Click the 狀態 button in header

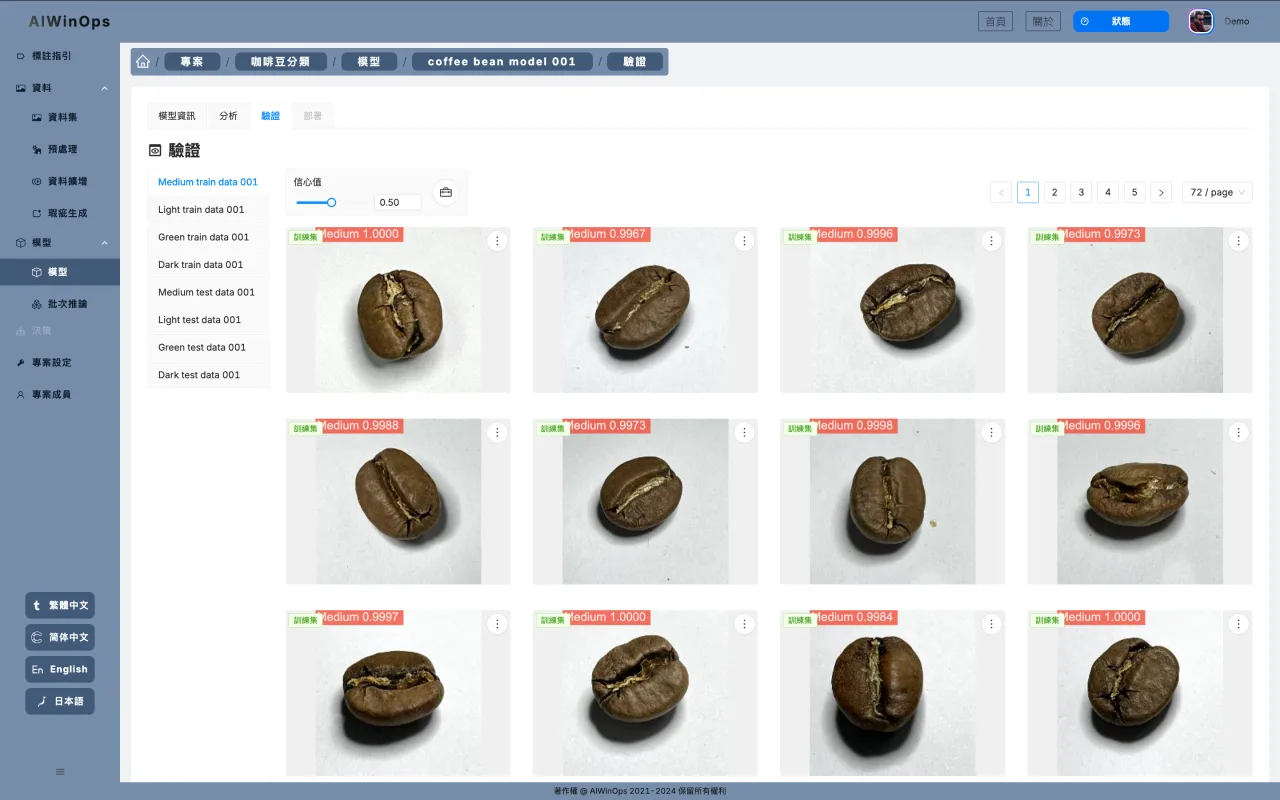pos(1121,21)
